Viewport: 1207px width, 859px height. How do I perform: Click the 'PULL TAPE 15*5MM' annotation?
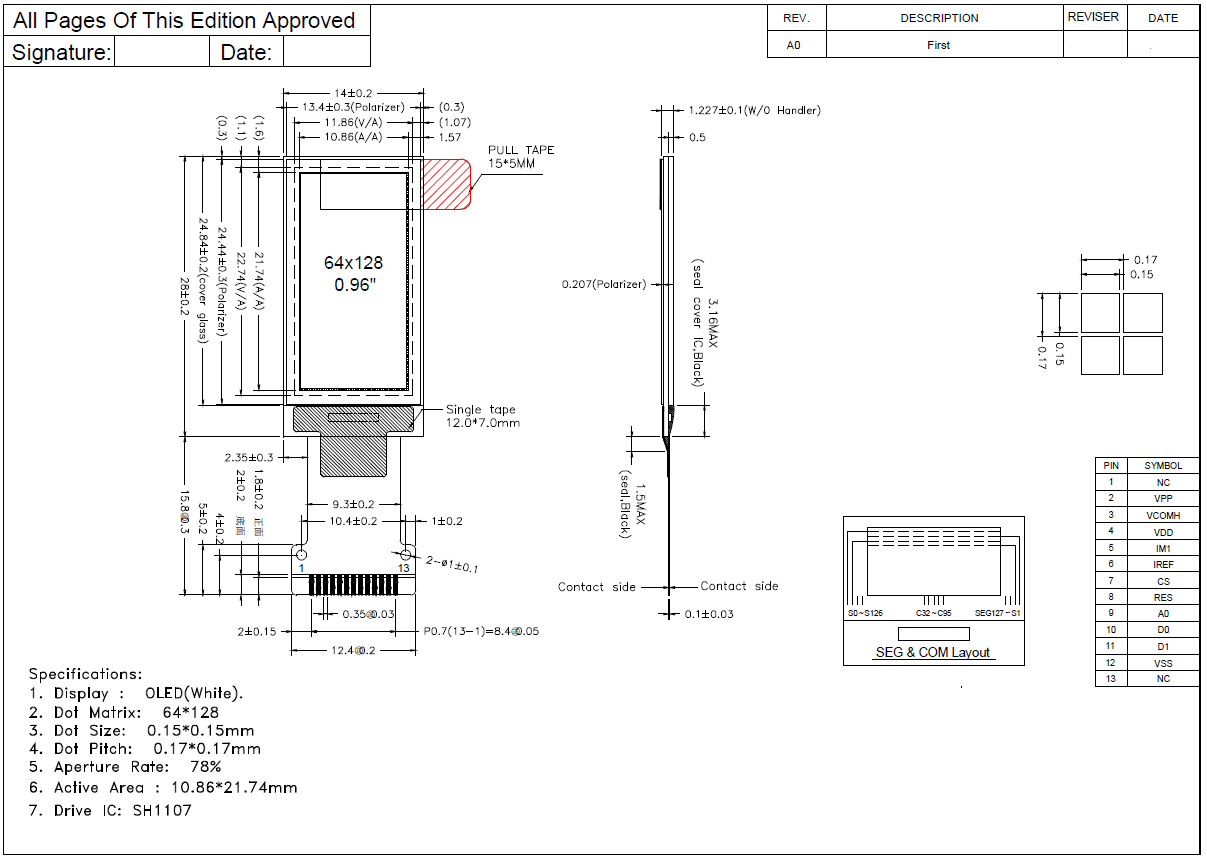[x=521, y=157]
